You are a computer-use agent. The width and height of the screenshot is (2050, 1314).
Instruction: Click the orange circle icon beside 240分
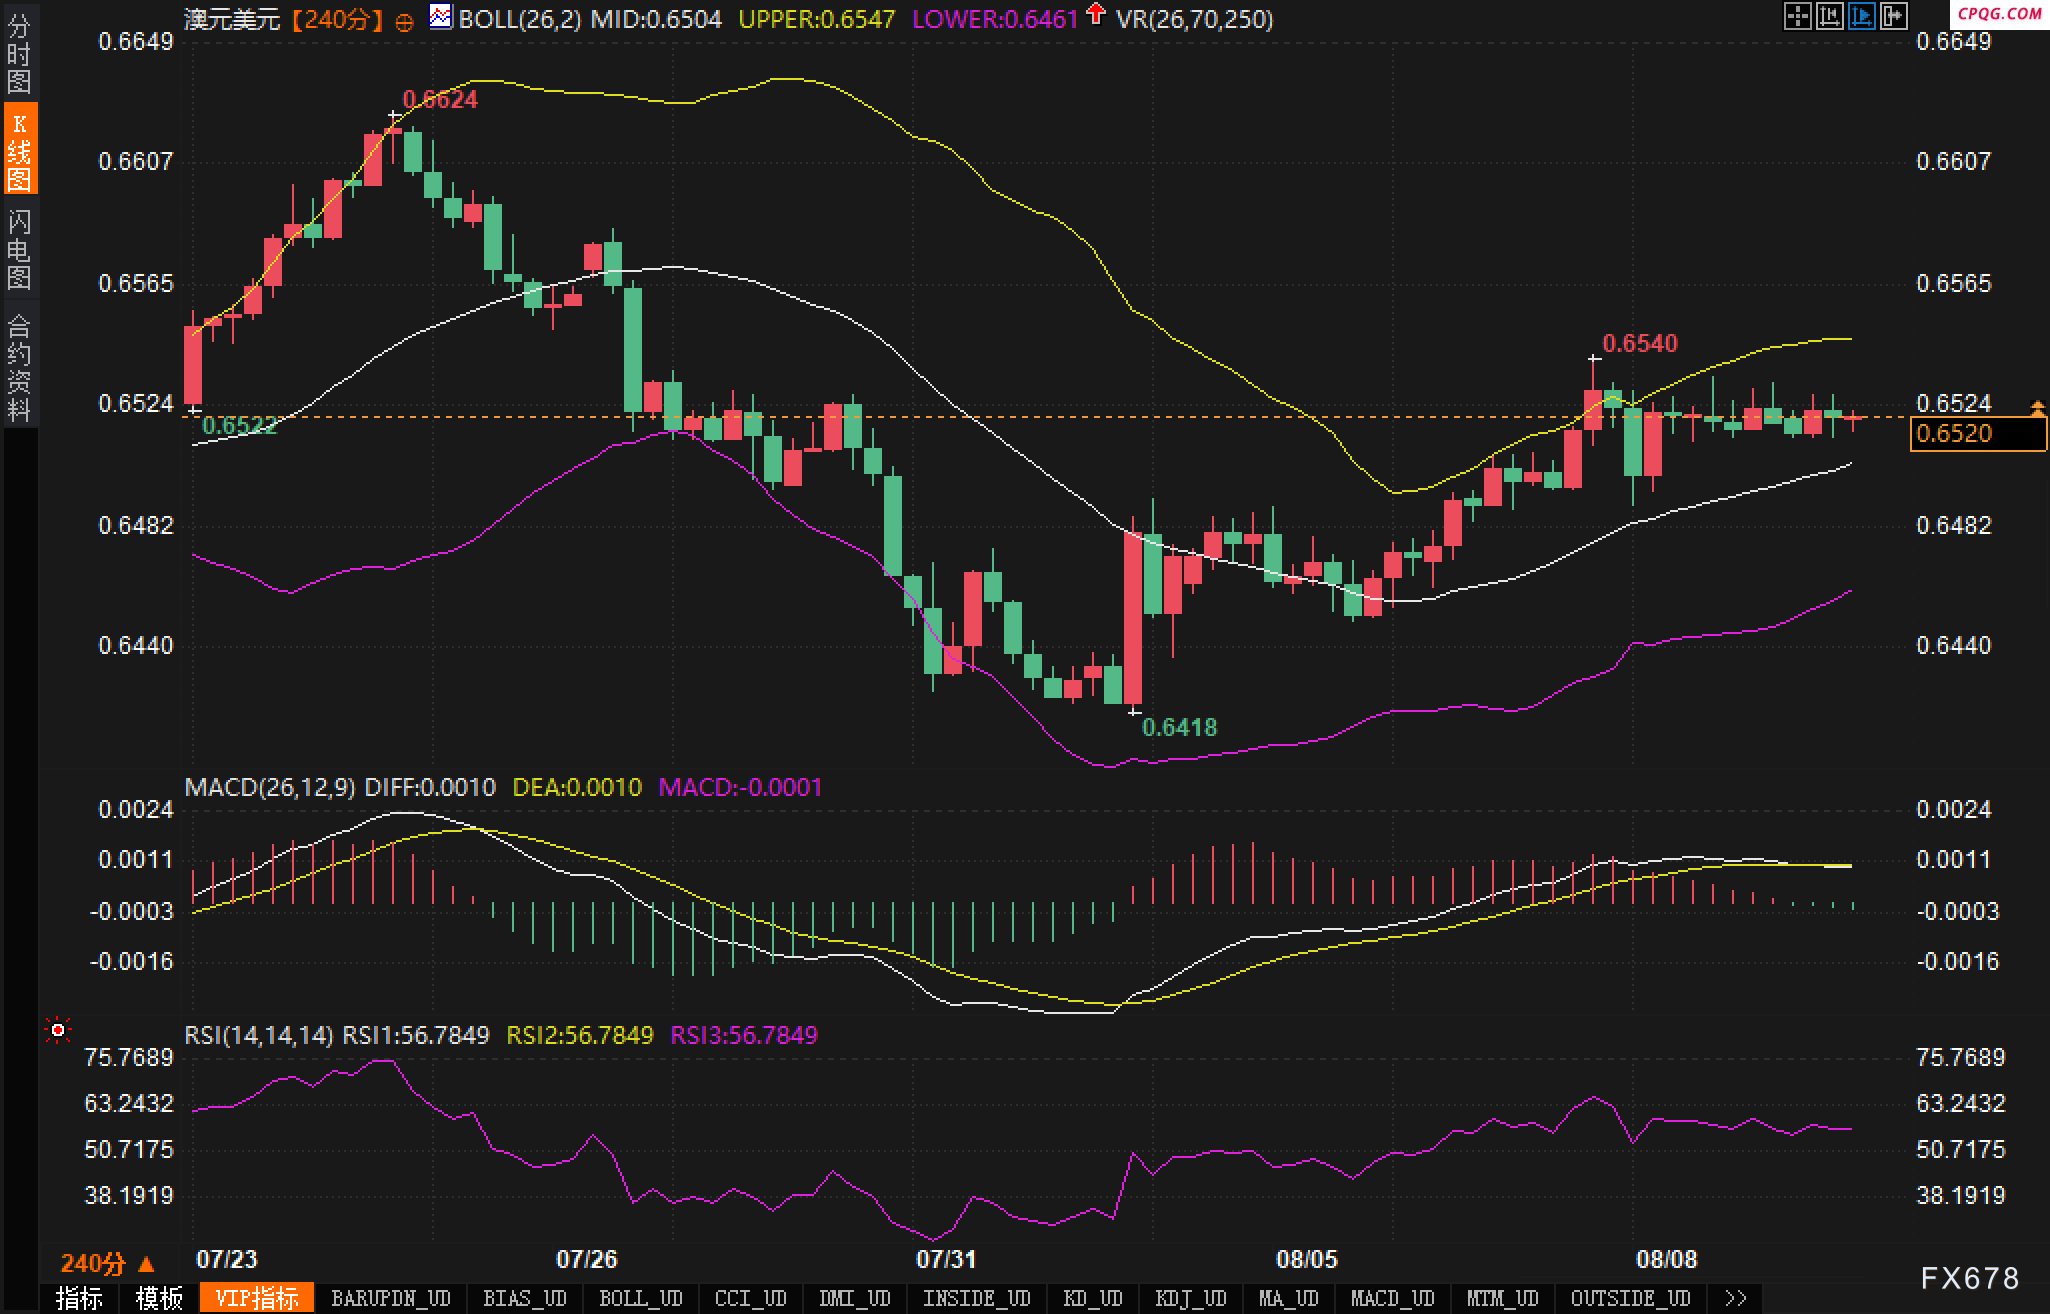click(x=404, y=22)
